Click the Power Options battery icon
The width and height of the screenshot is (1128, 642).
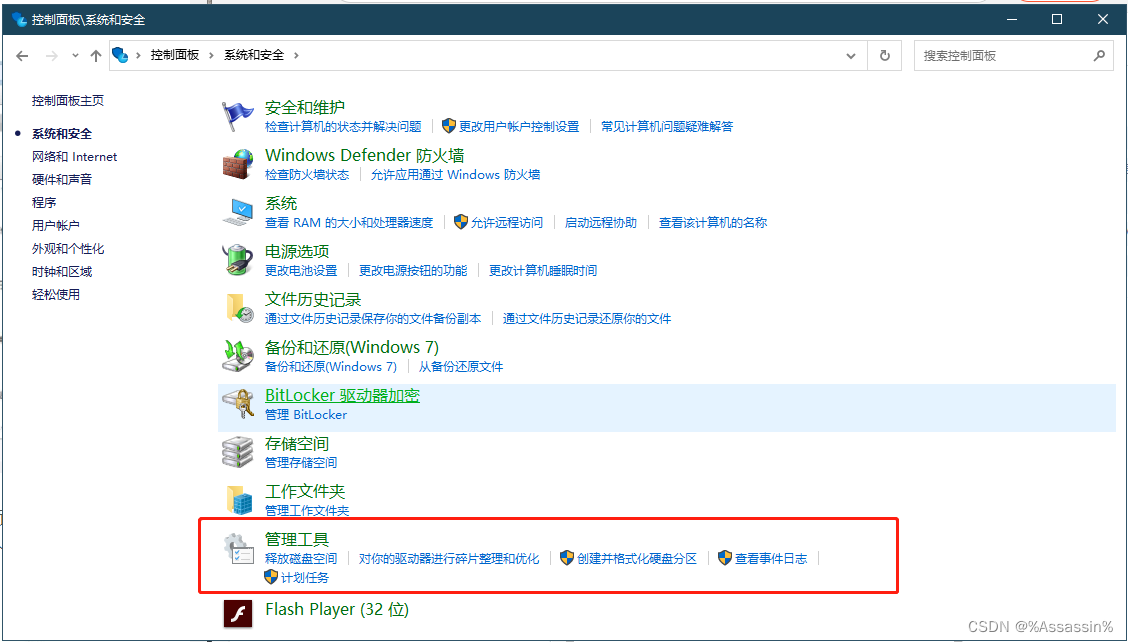[x=237, y=260]
